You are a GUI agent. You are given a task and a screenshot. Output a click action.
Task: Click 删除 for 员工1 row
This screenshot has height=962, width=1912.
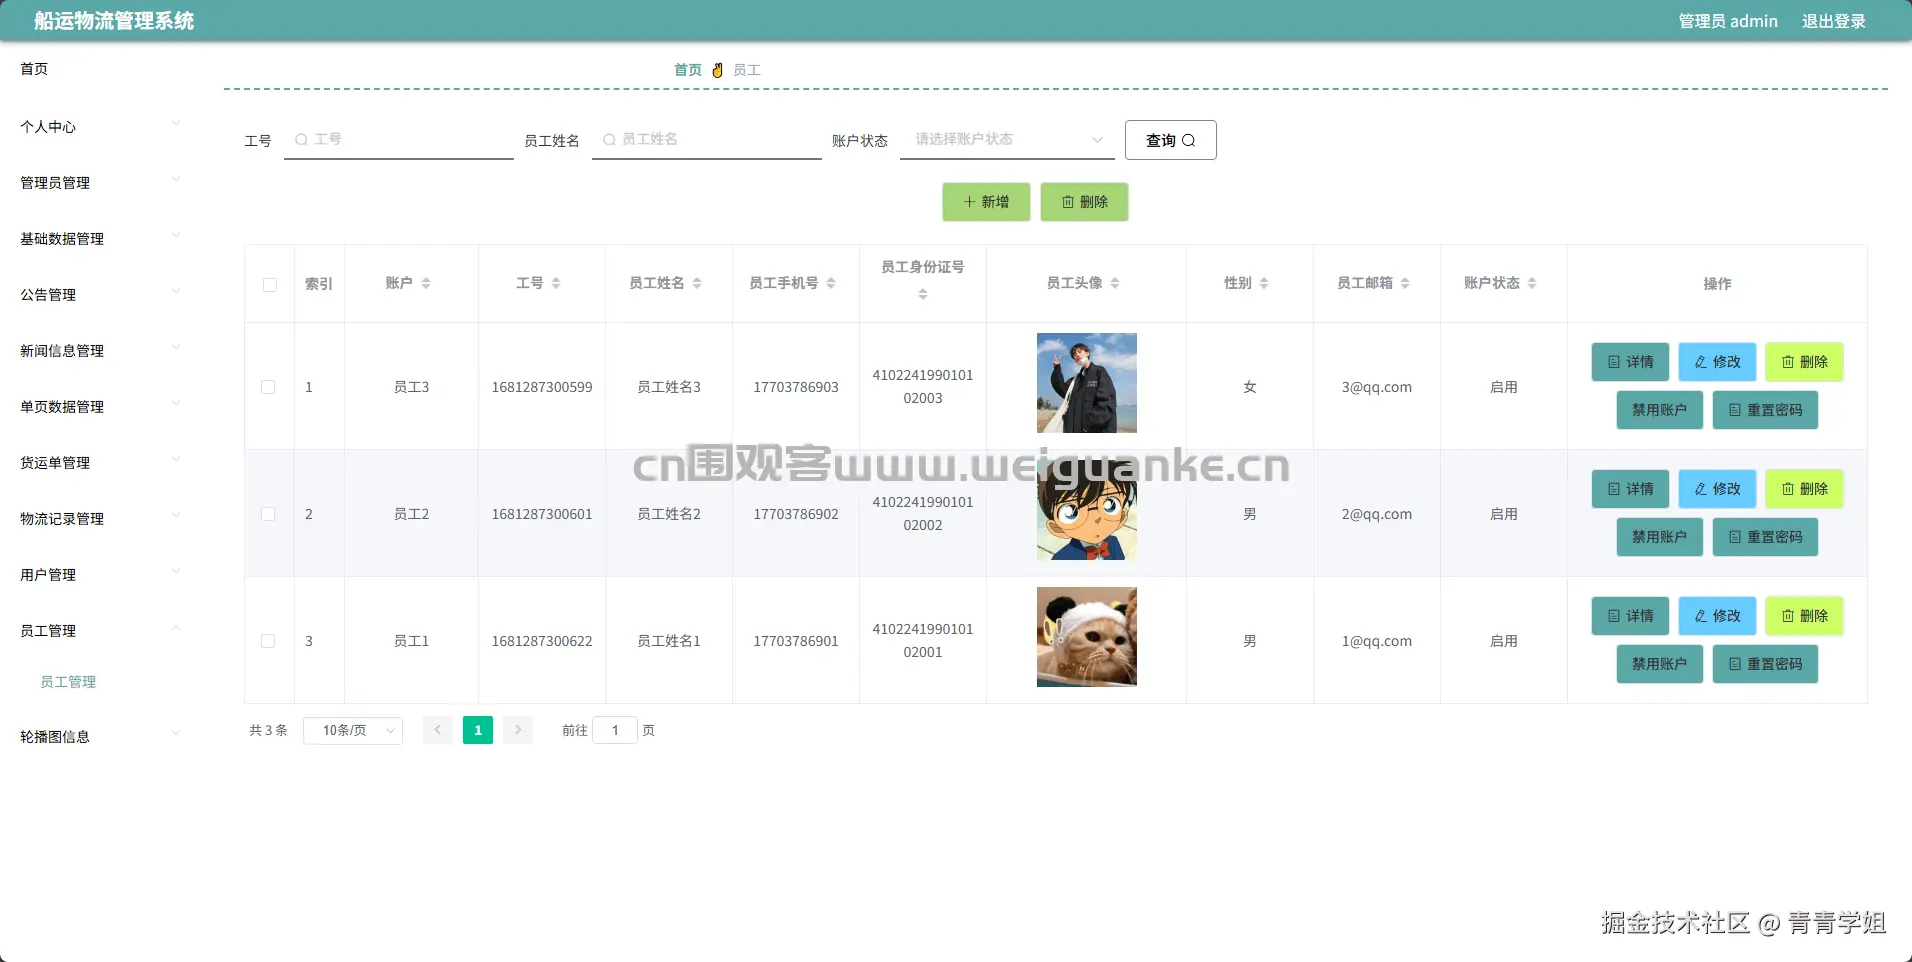pos(1804,616)
